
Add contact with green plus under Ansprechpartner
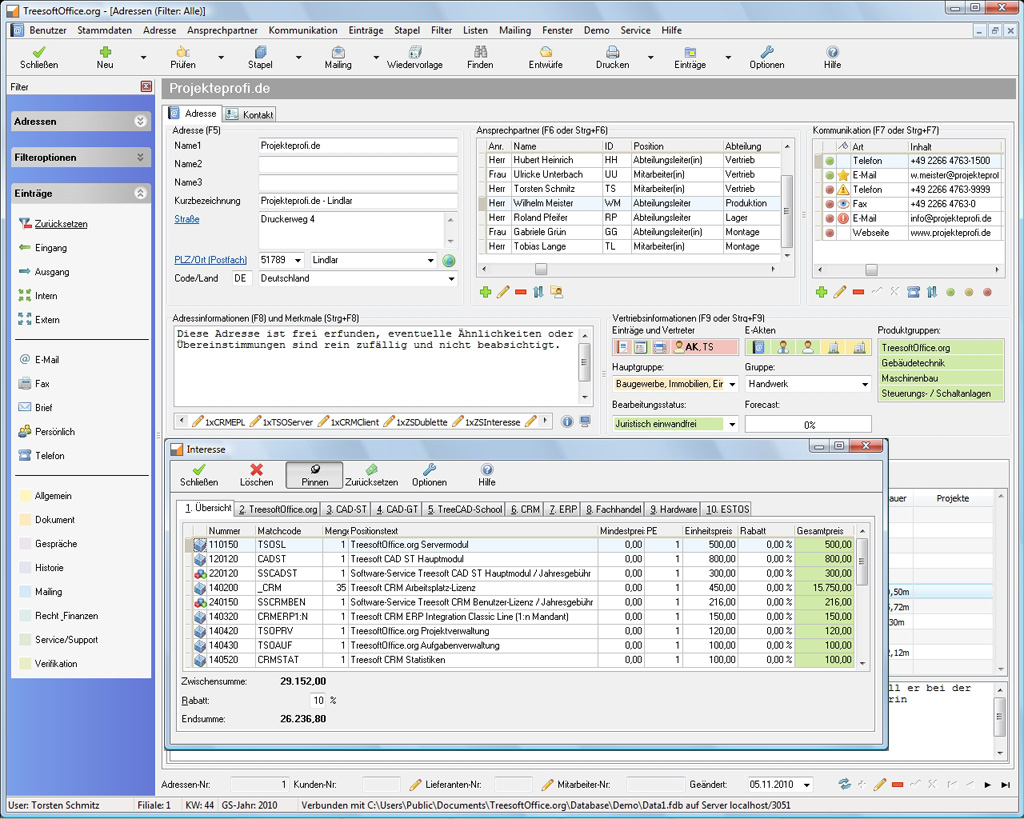pyautogui.click(x=485, y=292)
